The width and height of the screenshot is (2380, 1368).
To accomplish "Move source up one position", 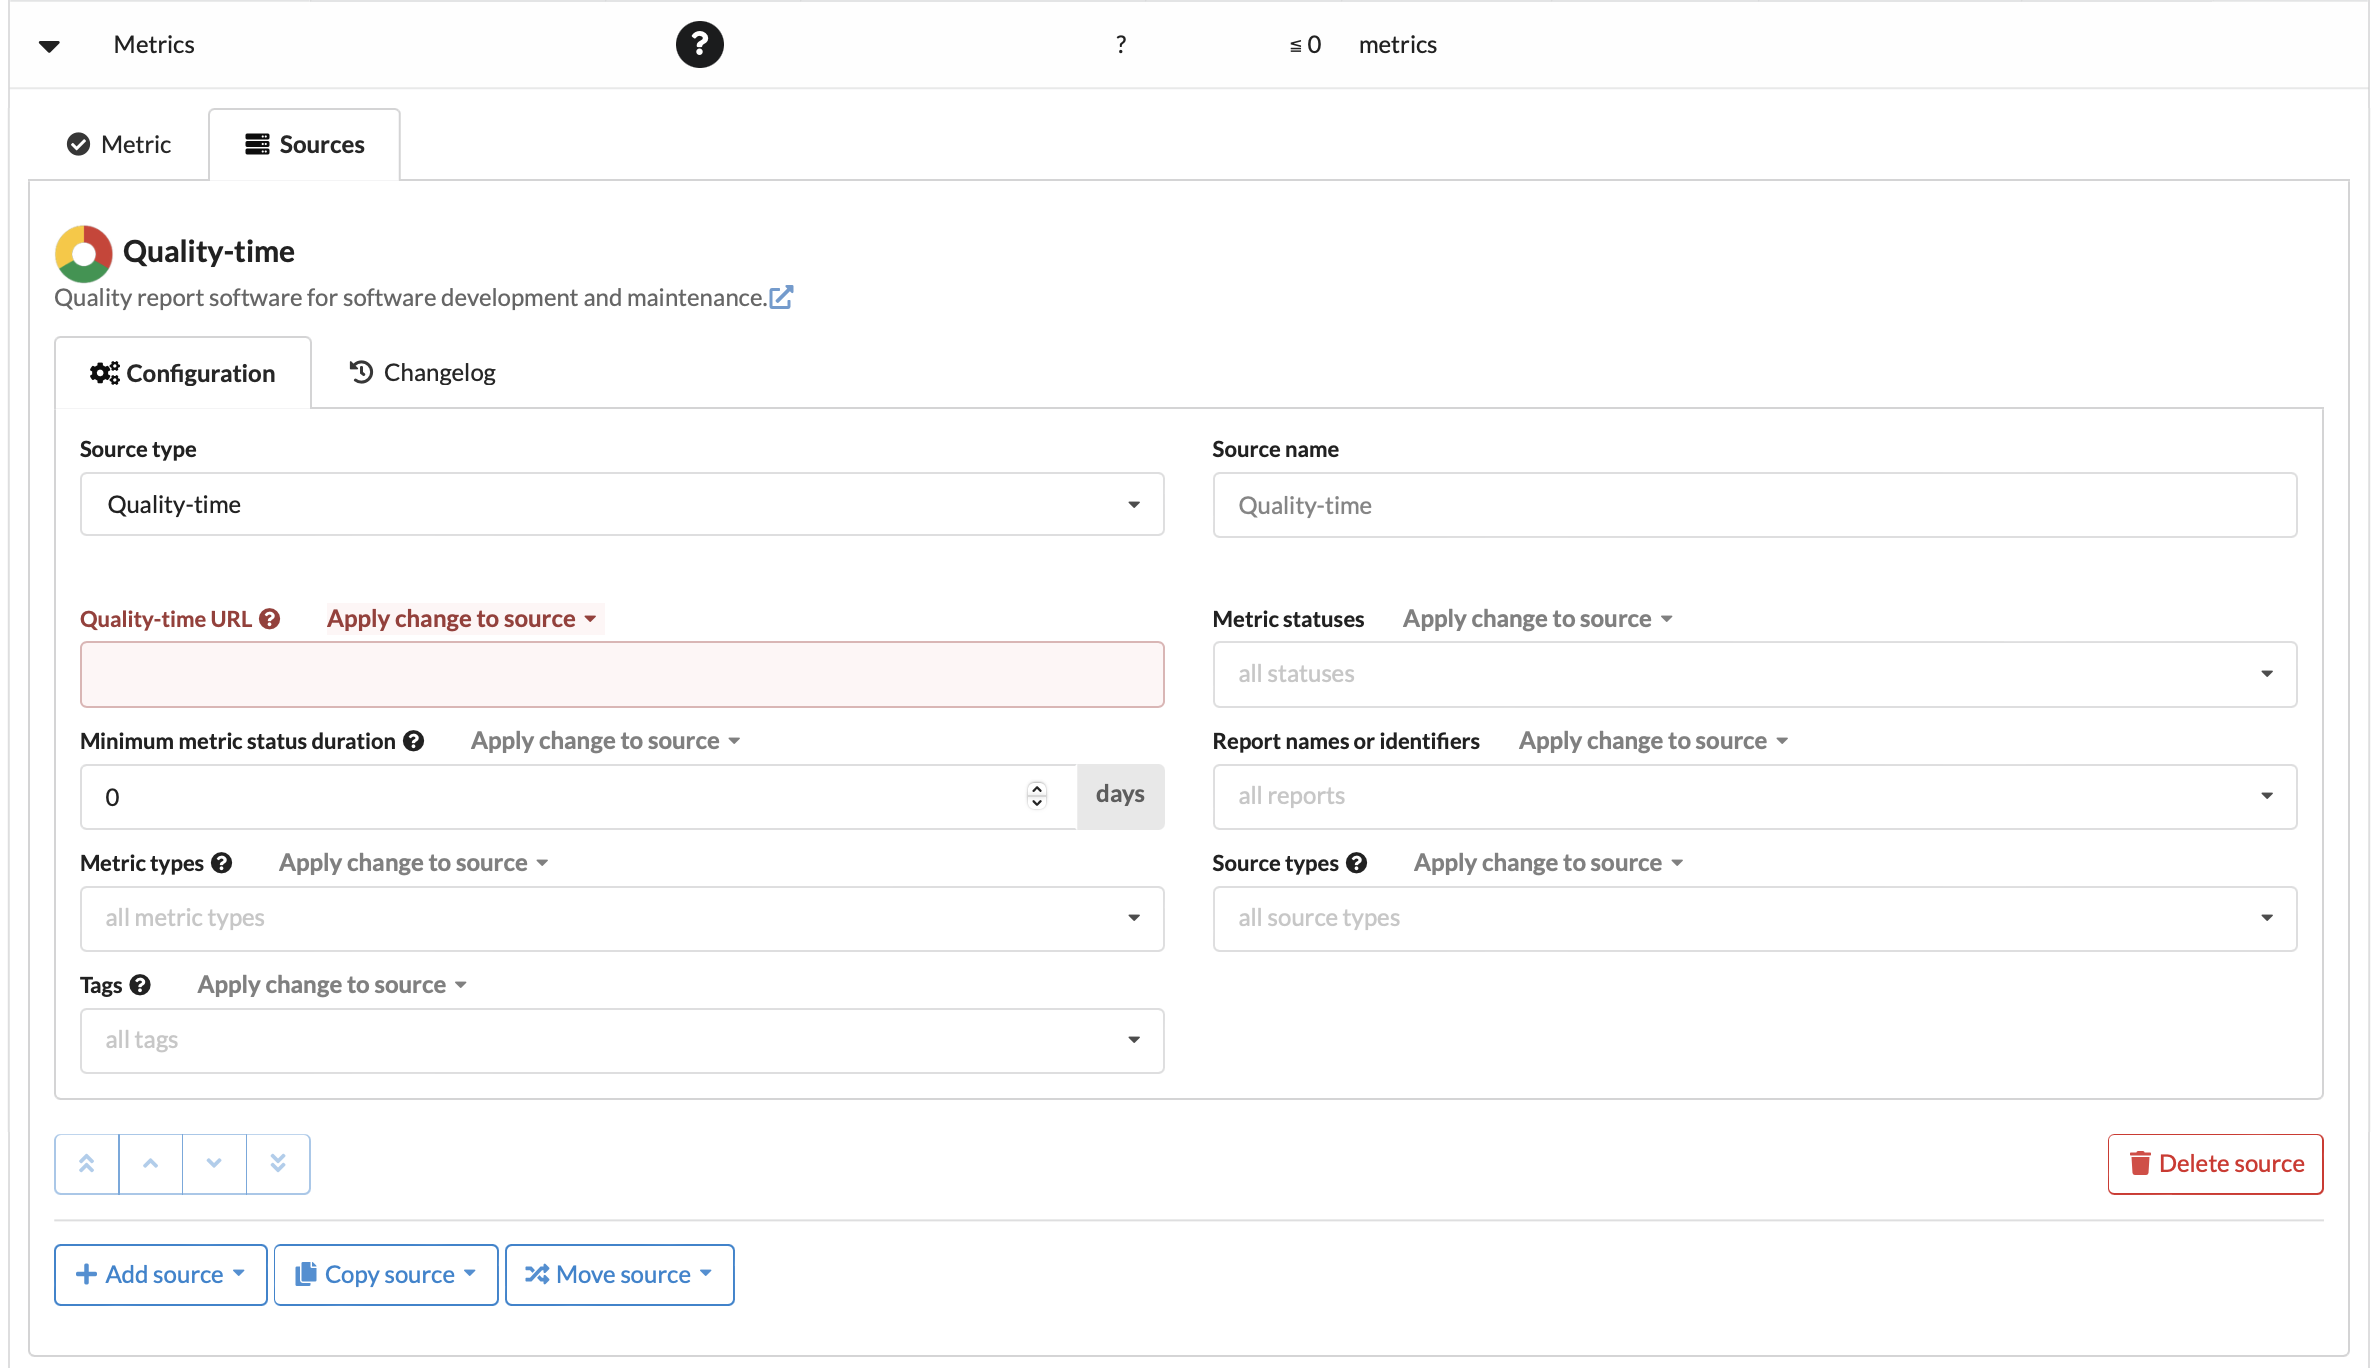I will click(x=151, y=1164).
